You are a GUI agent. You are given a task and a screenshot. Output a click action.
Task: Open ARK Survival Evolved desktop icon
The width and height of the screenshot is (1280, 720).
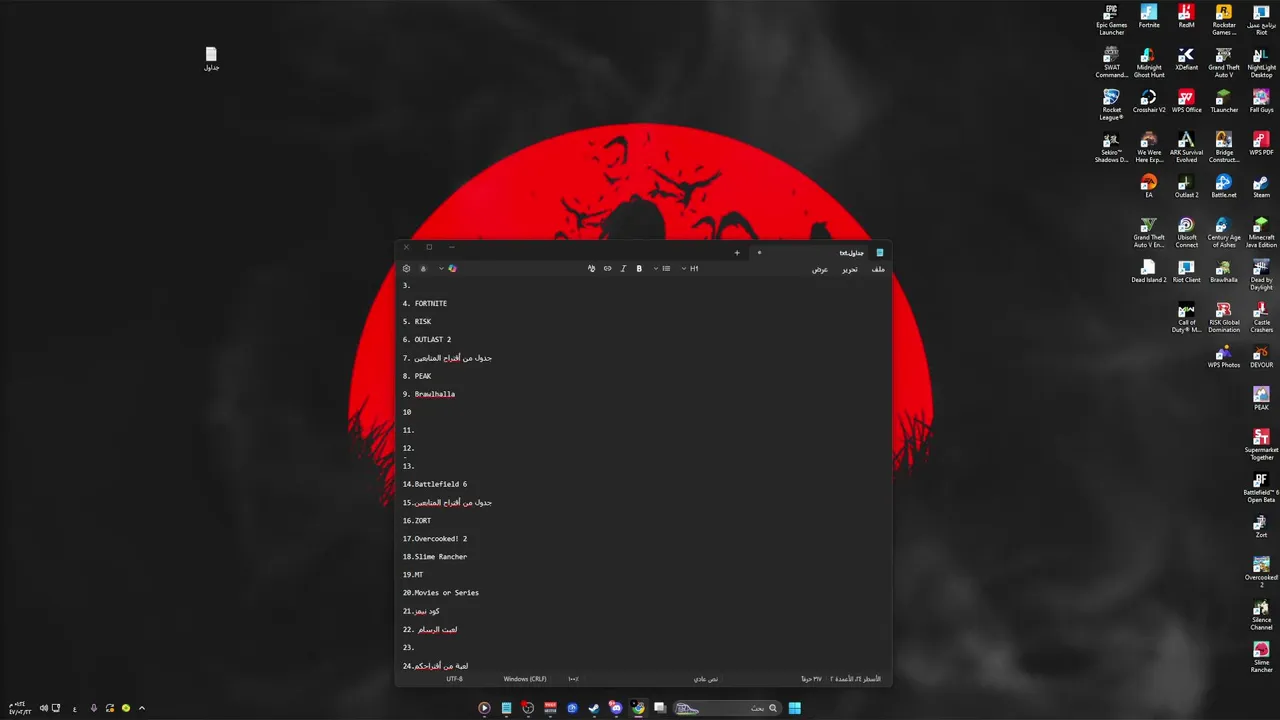(1186, 147)
